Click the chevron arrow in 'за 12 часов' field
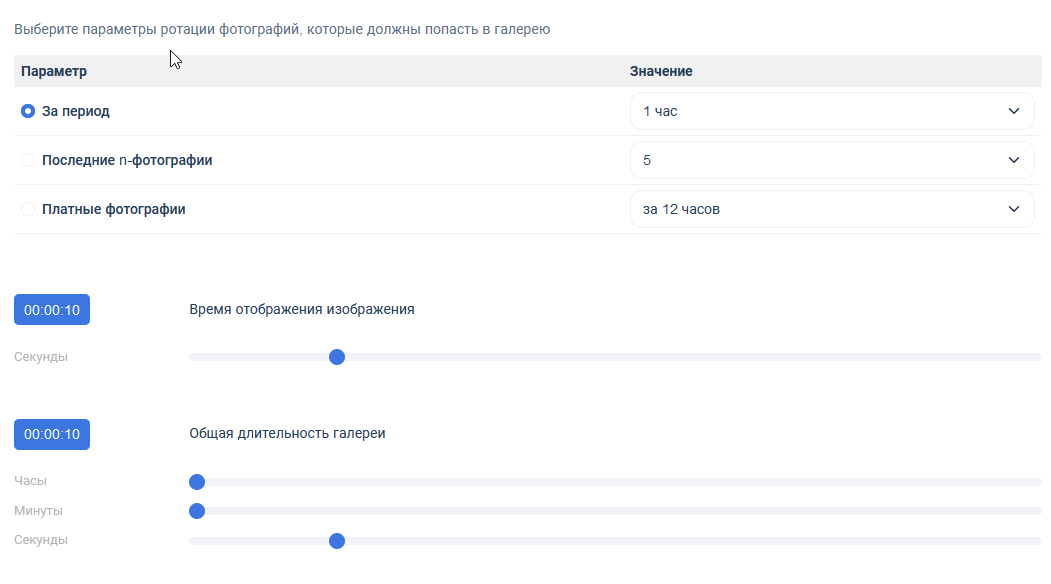1051x584 pixels. (1014, 209)
